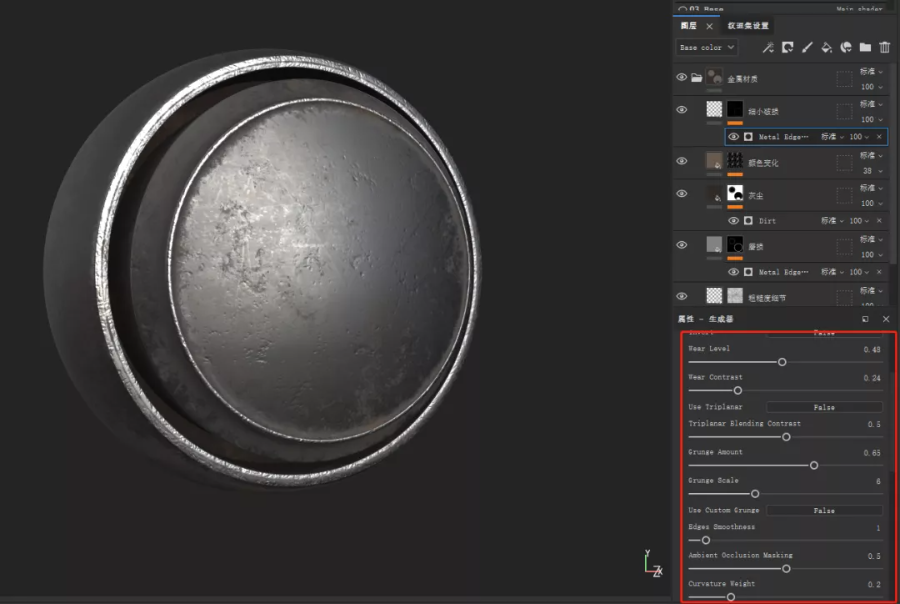Click the Grunge Scale slider handle
This screenshot has height=604, width=900.
pos(755,494)
